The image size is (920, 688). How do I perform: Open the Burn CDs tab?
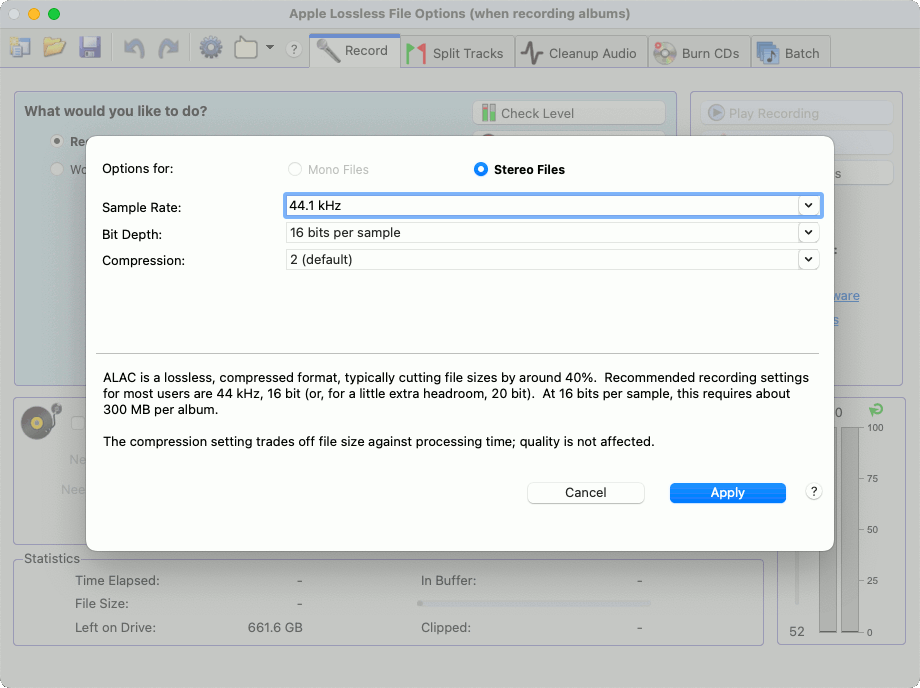click(x=699, y=53)
